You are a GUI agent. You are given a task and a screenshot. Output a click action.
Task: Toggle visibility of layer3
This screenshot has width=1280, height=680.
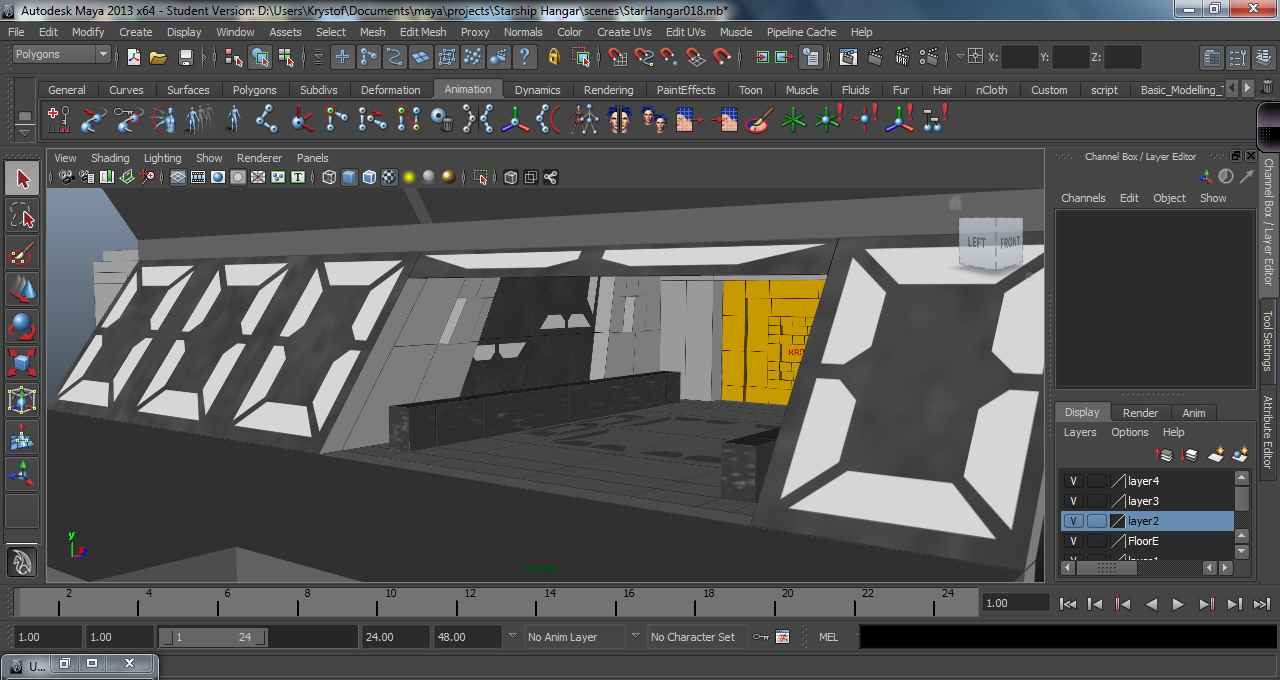click(1073, 501)
